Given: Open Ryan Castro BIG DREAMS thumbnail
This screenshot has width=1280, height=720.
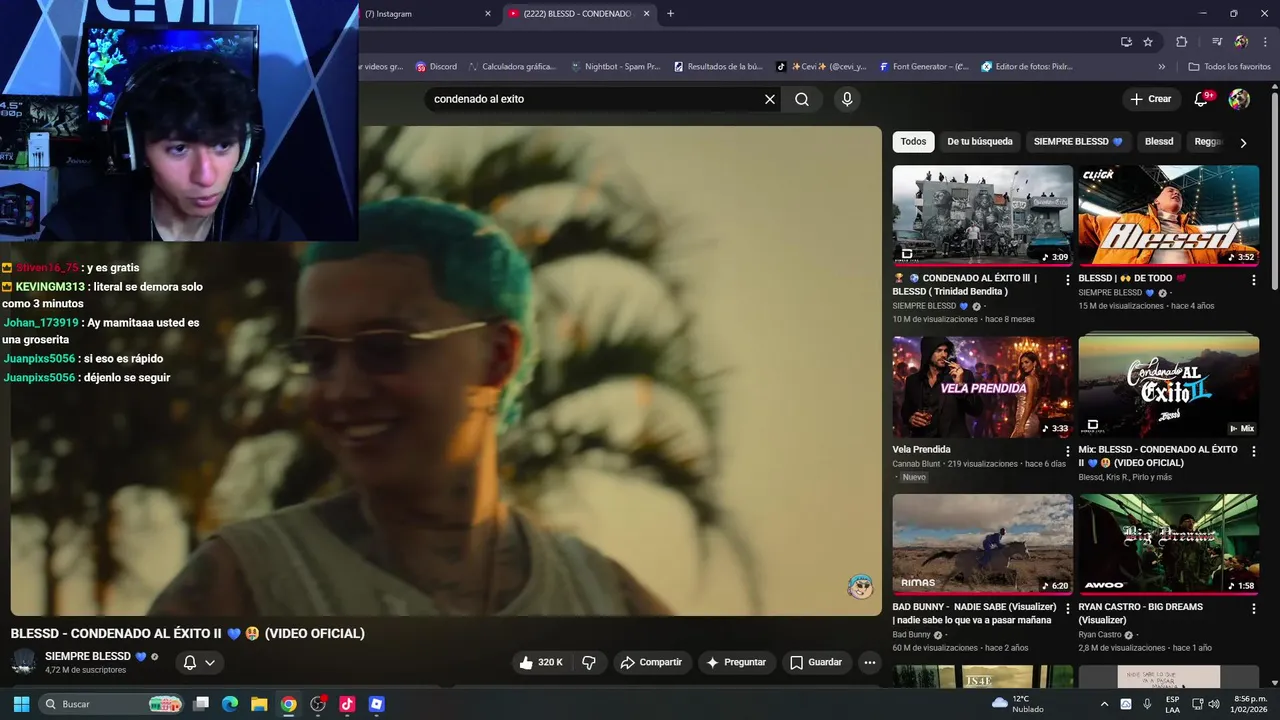Looking at the screenshot, I should tap(1169, 544).
